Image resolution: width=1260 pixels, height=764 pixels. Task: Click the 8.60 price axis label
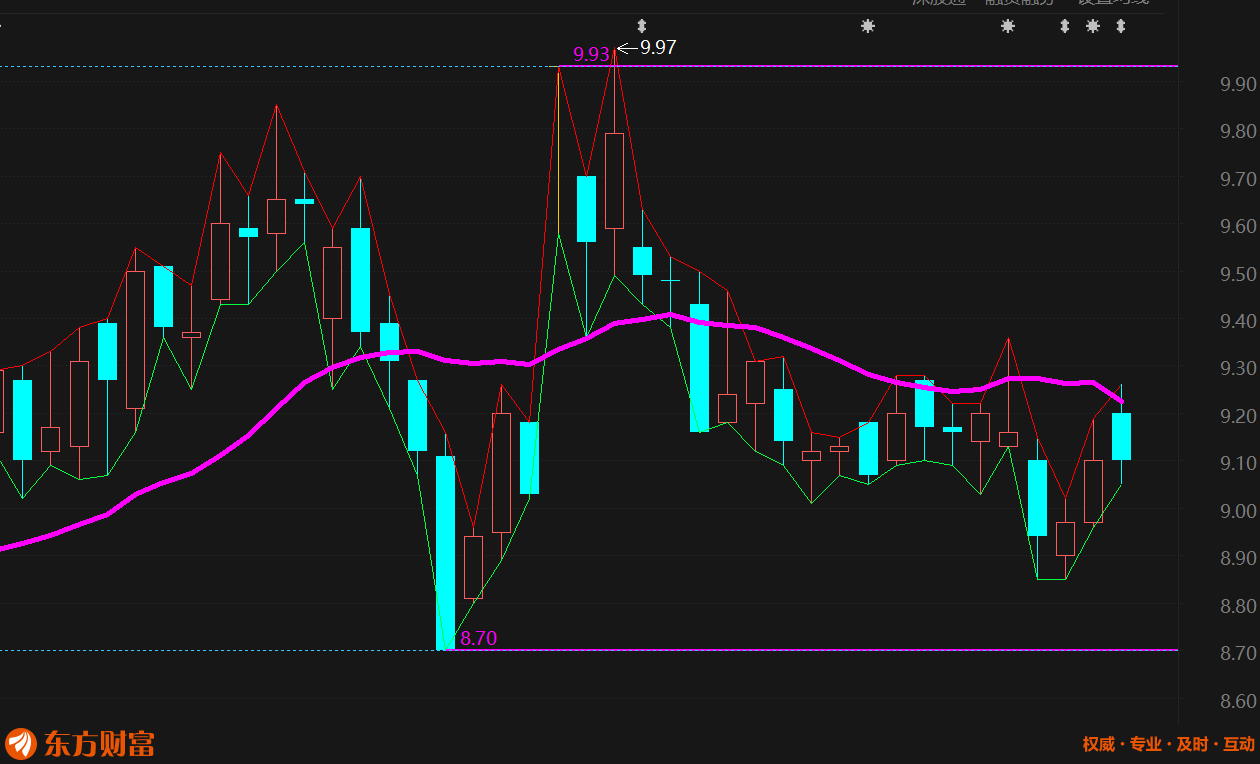(1238, 701)
